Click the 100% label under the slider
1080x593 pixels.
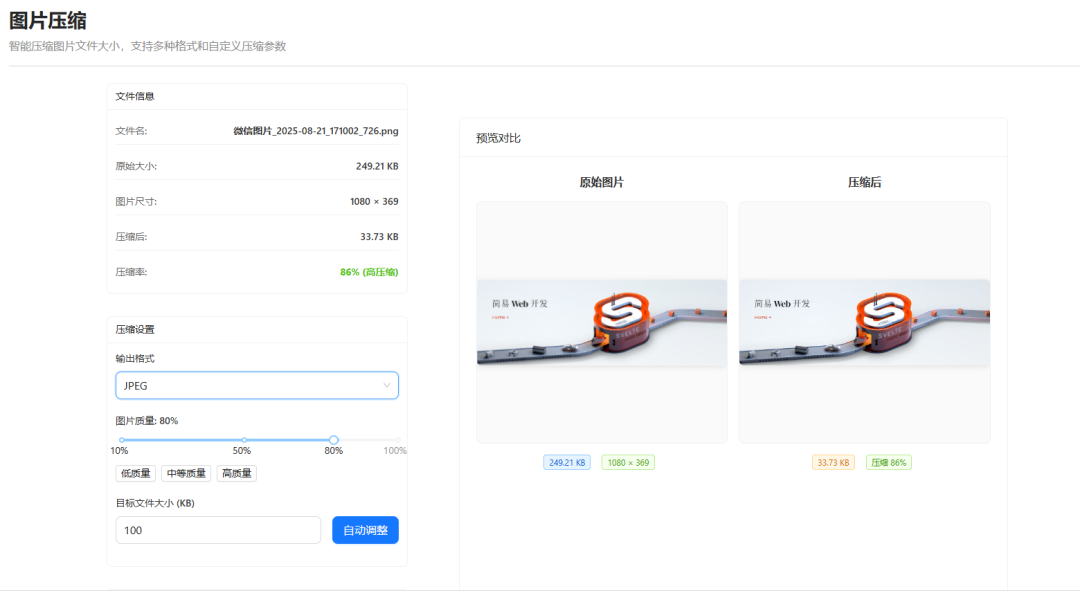click(395, 450)
